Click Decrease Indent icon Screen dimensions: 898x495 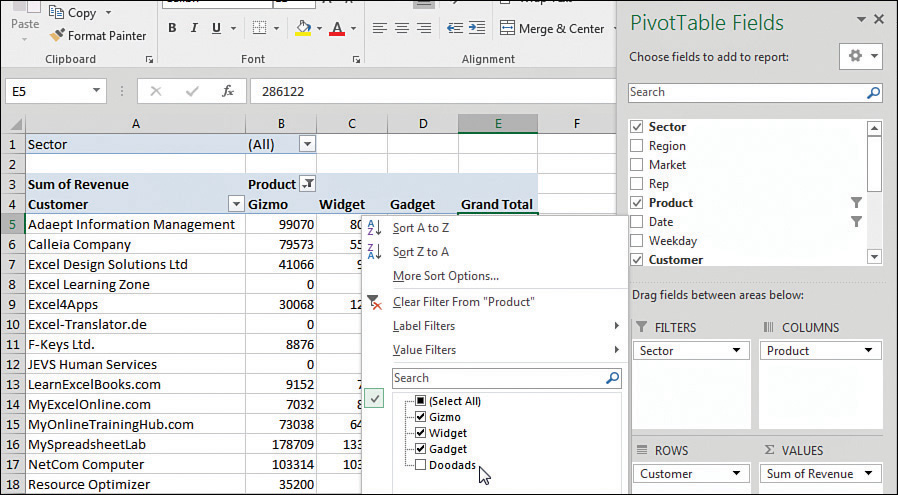[x=455, y=28]
